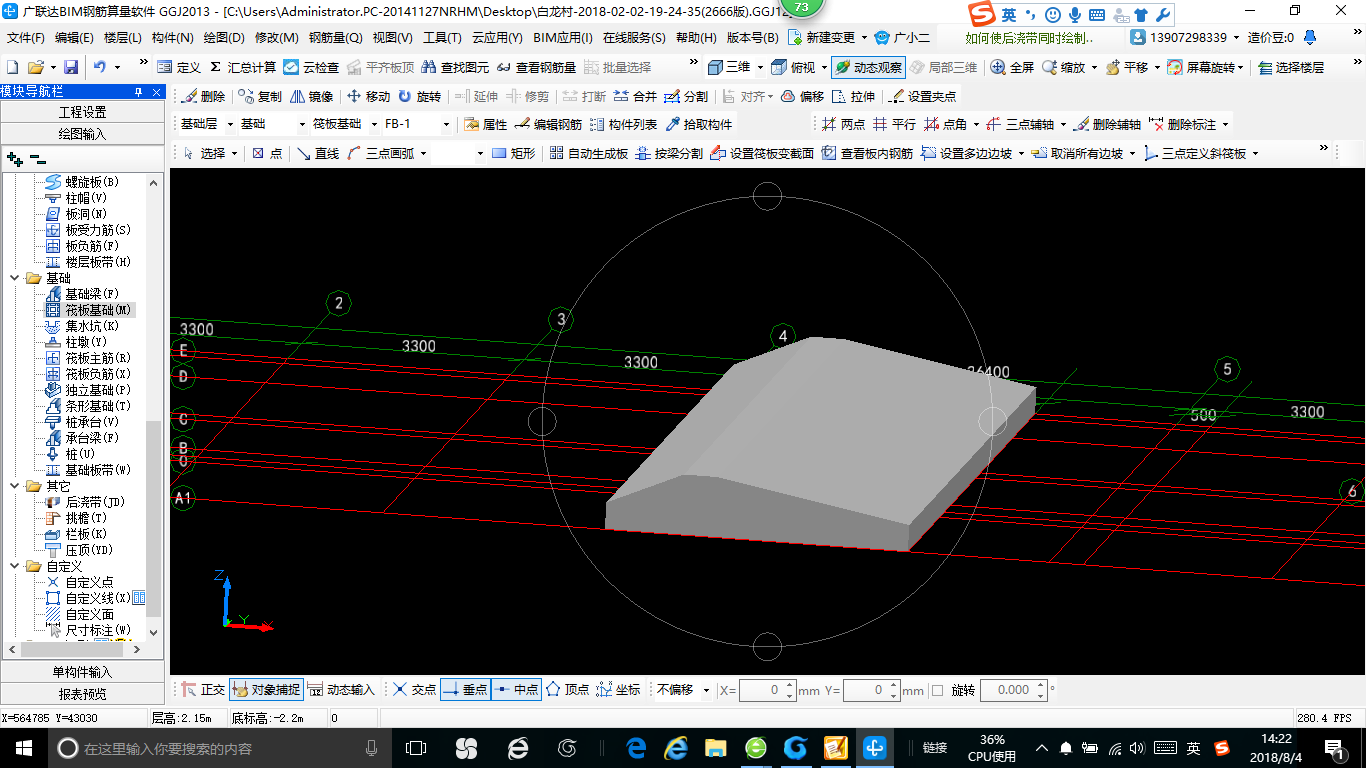This screenshot has height=768, width=1366.
Task: Choose the 镜像 mirror tool
Action: pos(311,97)
